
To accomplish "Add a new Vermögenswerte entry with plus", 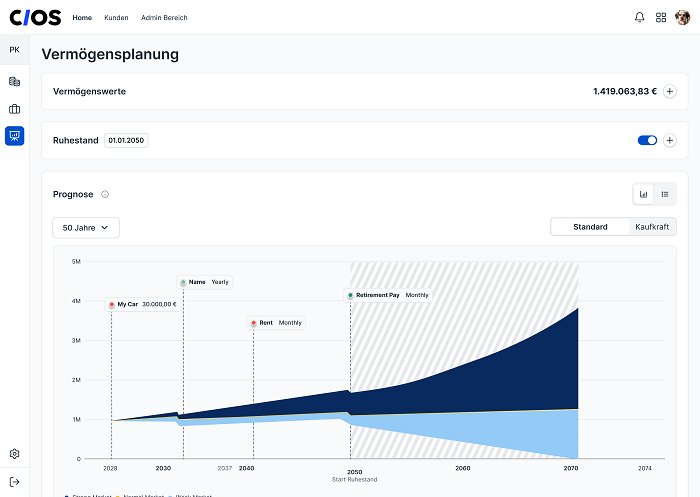I will pyautogui.click(x=669, y=92).
